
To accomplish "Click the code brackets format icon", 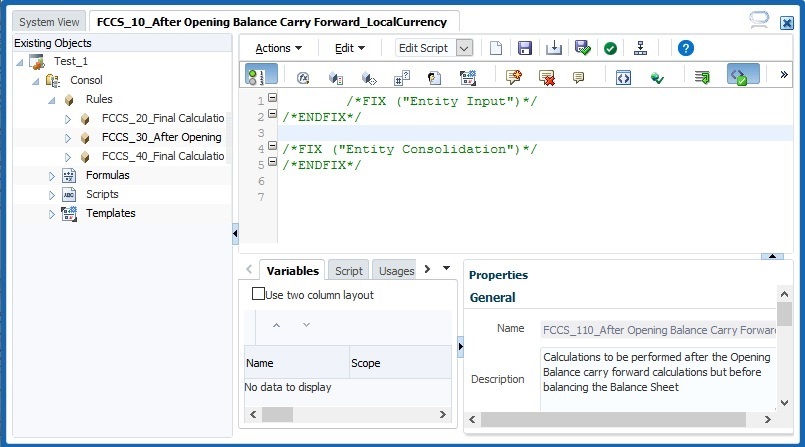I will point(623,78).
